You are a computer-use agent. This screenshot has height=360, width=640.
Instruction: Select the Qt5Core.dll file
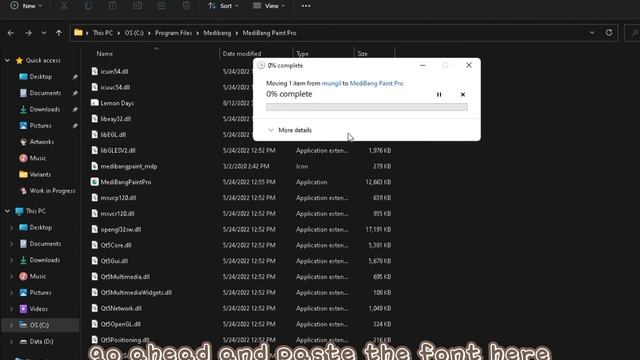tap(116, 245)
